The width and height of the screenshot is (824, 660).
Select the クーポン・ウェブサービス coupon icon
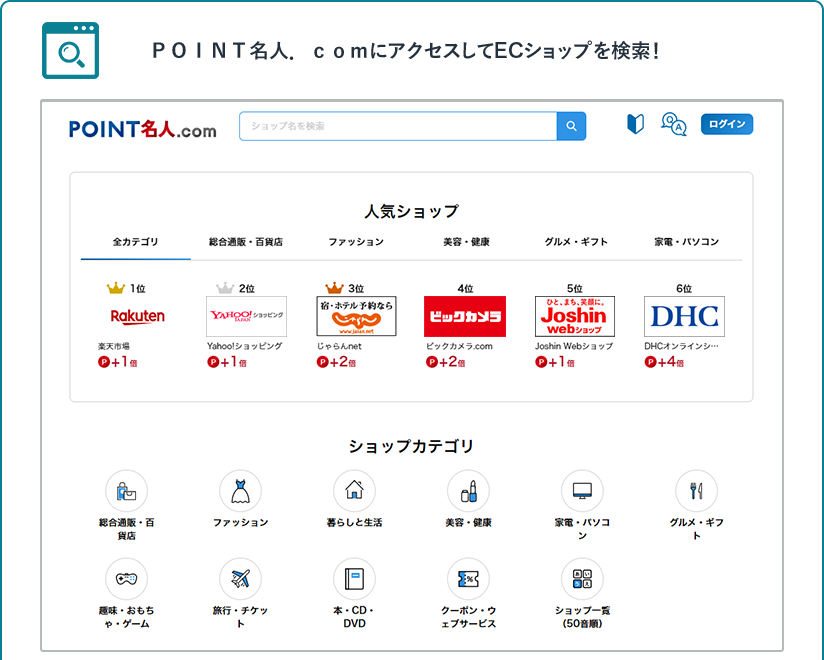[x=468, y=579]
